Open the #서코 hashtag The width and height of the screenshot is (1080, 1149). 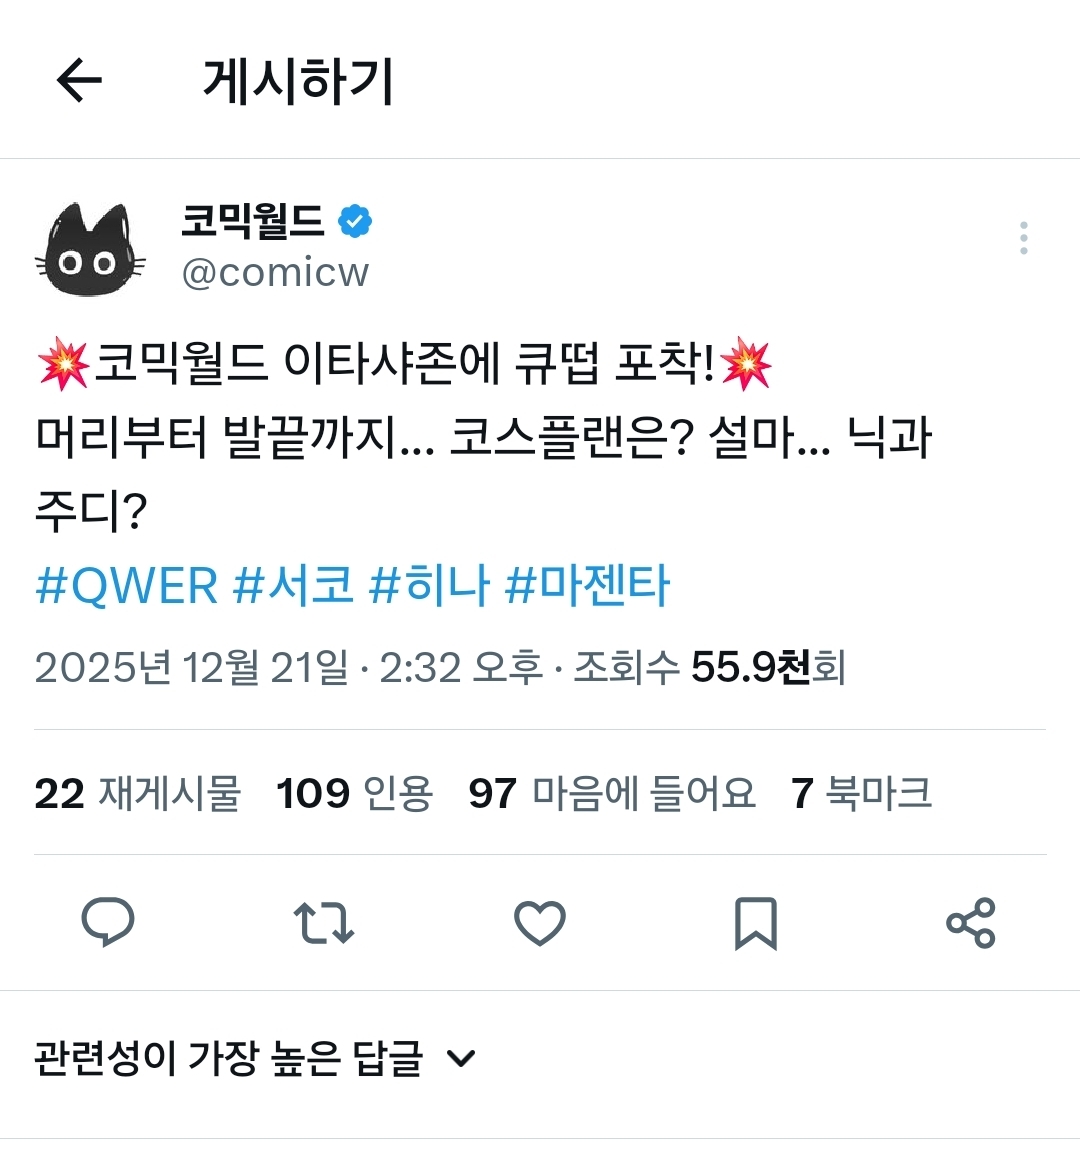293,586
